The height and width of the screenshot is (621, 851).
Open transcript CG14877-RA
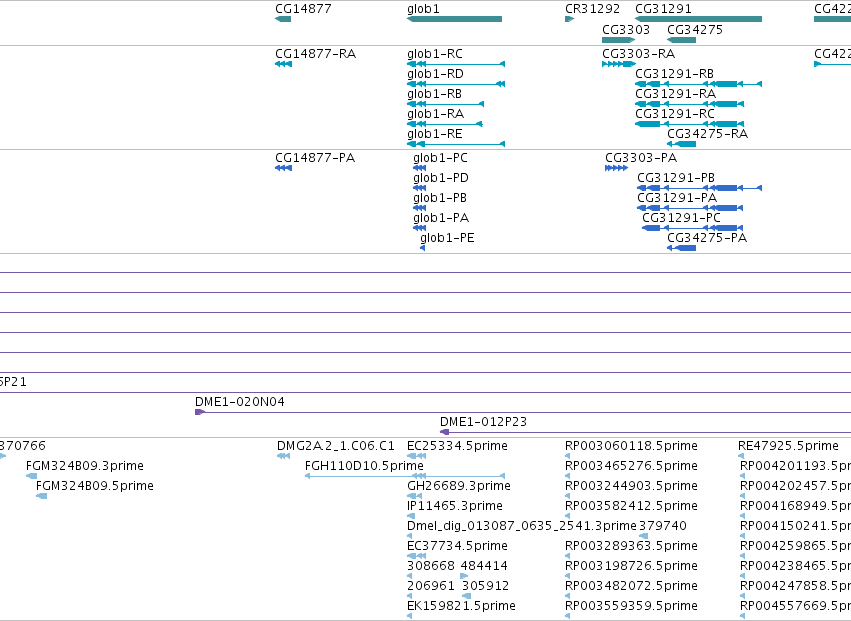pos(283,64)
